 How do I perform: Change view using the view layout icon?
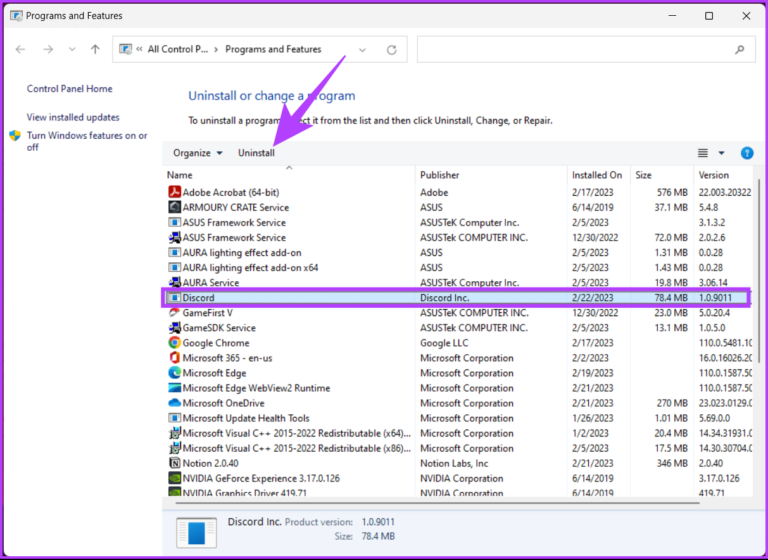pyautogui.click(x=703, y=153)
